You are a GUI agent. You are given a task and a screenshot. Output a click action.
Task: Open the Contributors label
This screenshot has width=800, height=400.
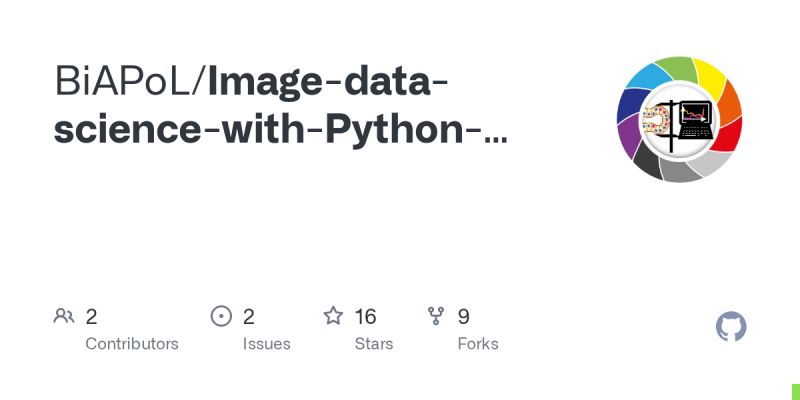132,344
